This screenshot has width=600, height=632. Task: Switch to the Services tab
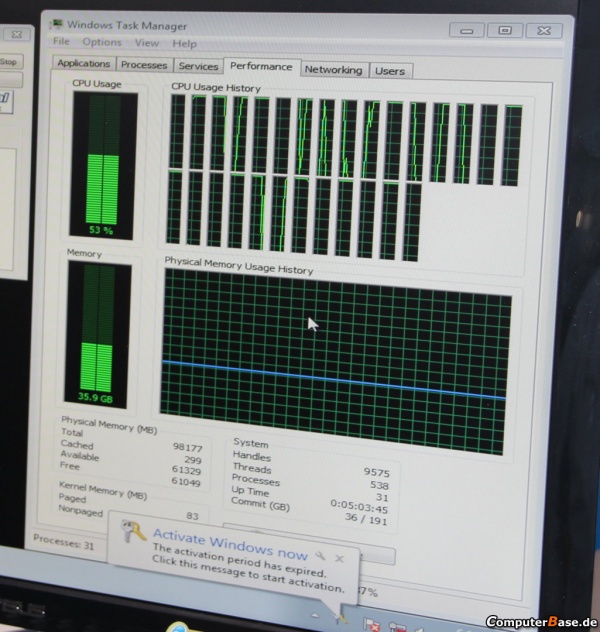(198, 66)
